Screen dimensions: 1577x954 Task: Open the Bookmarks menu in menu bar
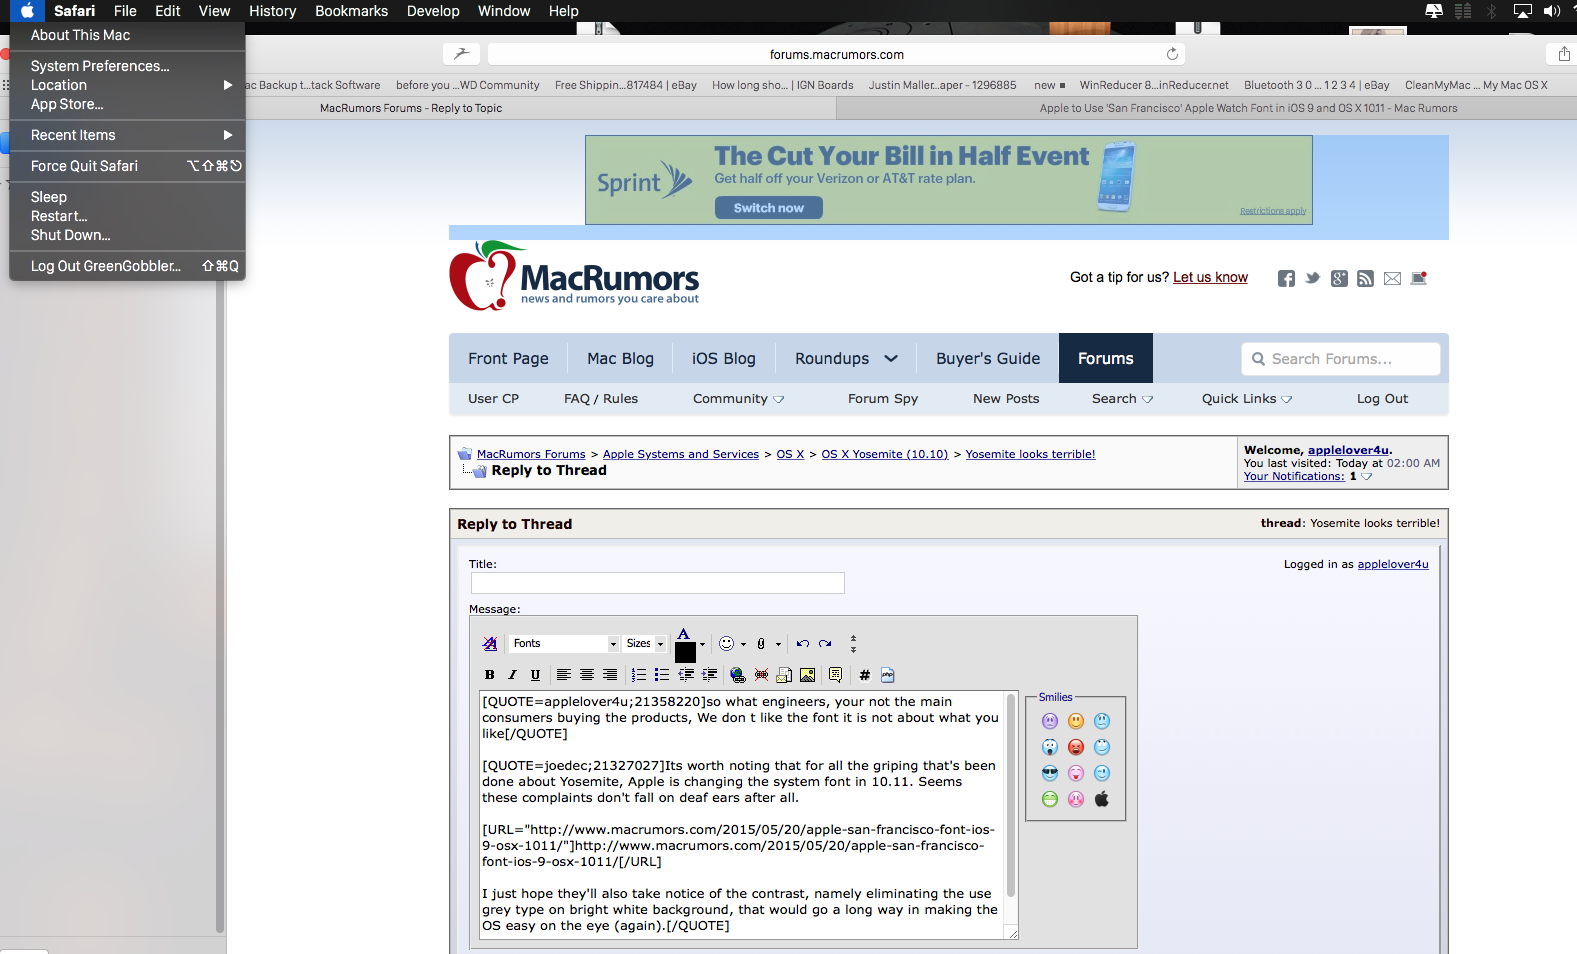pos(351,11)
